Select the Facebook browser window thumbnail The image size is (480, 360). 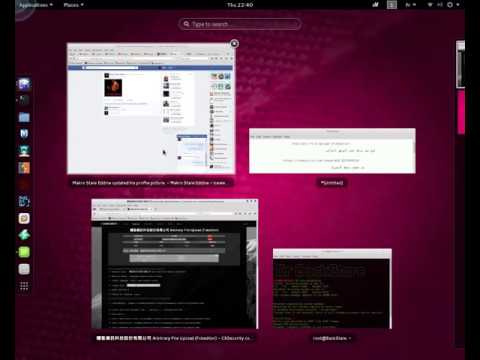(x=151, y=108)
